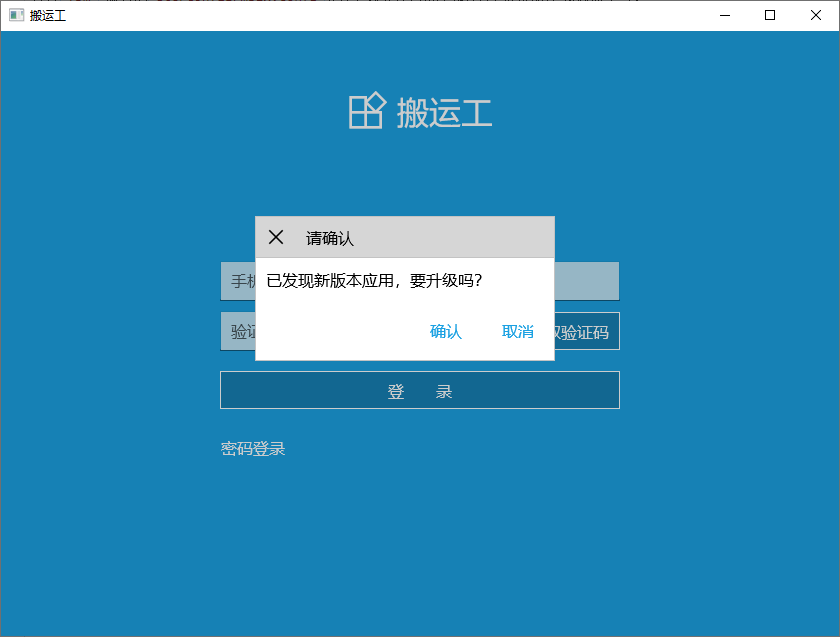Request a code with the 验证码 button

coord(587,331)
